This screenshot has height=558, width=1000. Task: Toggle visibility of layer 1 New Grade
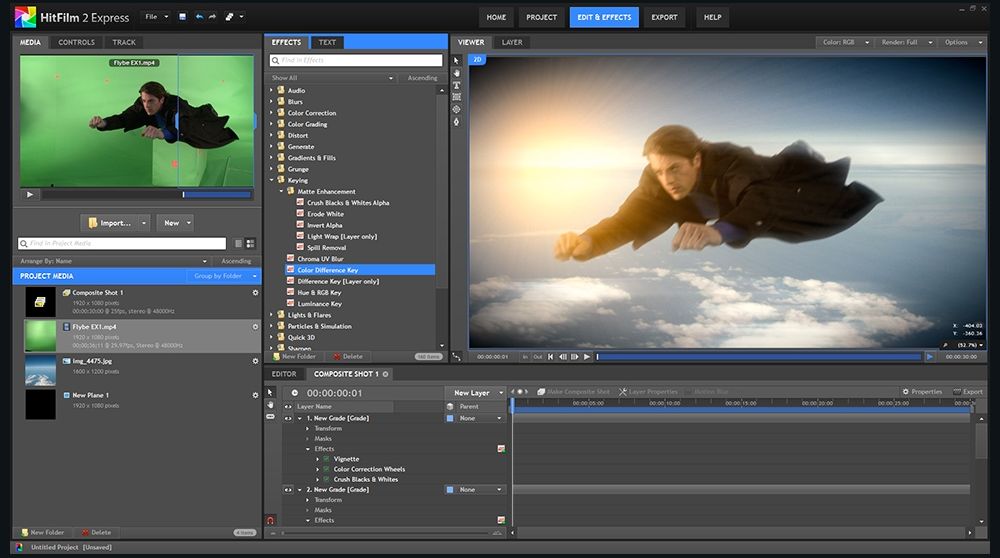pos(288,418)
